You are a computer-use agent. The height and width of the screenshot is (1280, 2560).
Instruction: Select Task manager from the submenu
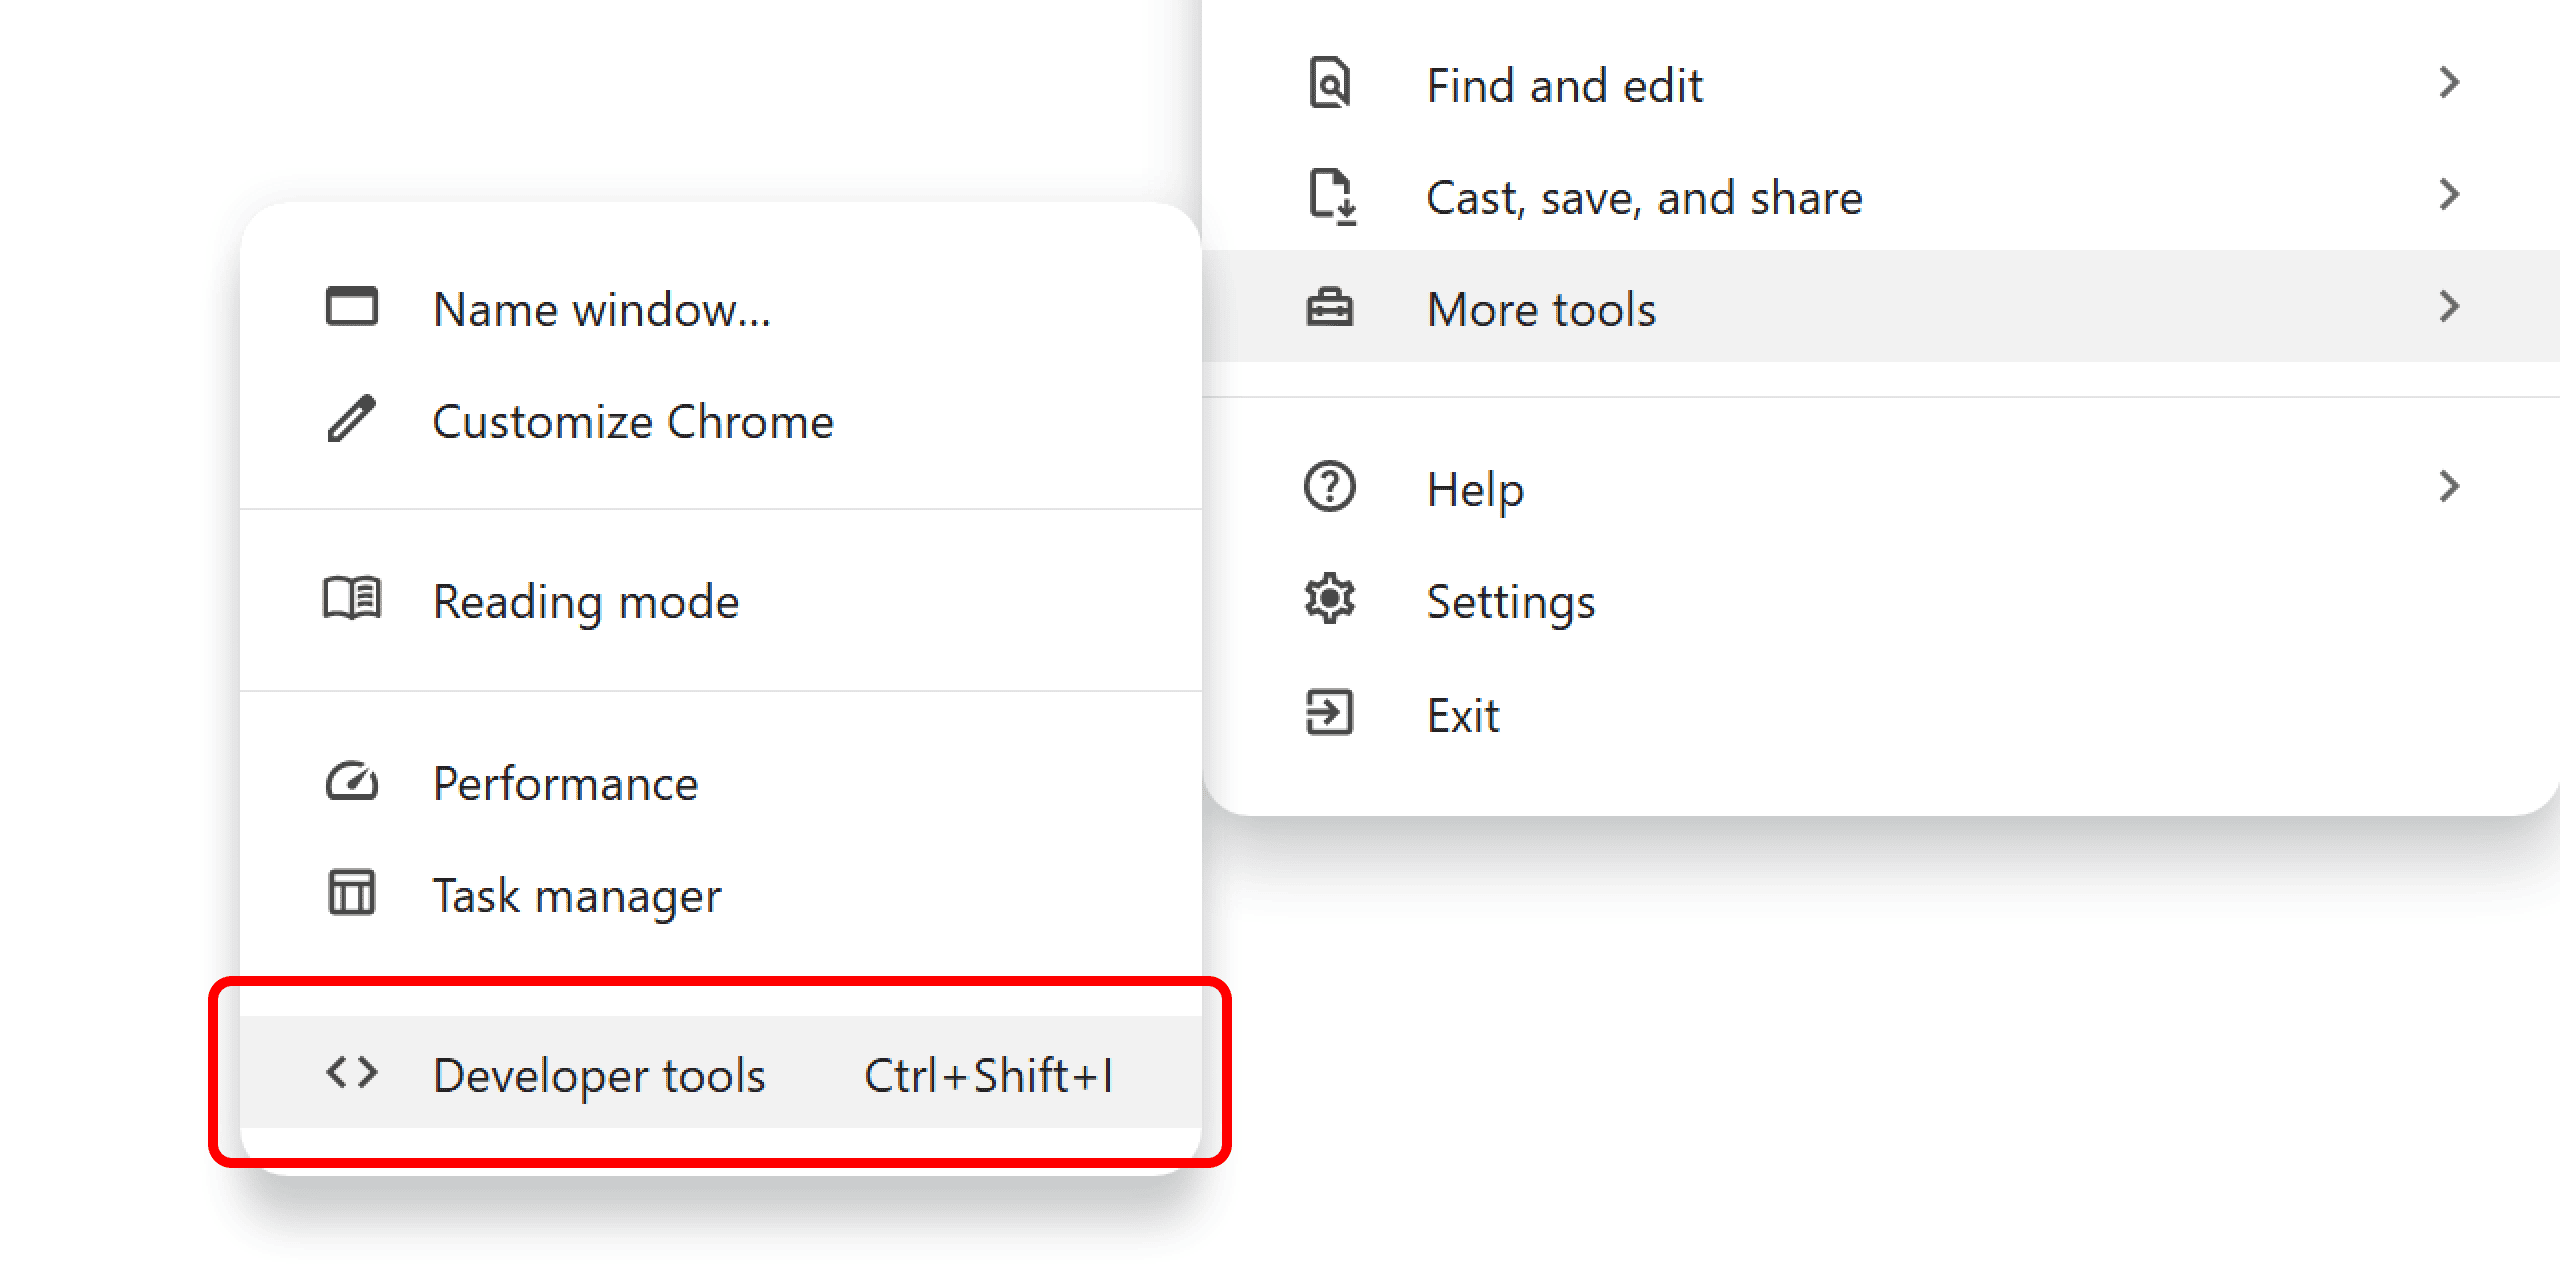(576, 896)
